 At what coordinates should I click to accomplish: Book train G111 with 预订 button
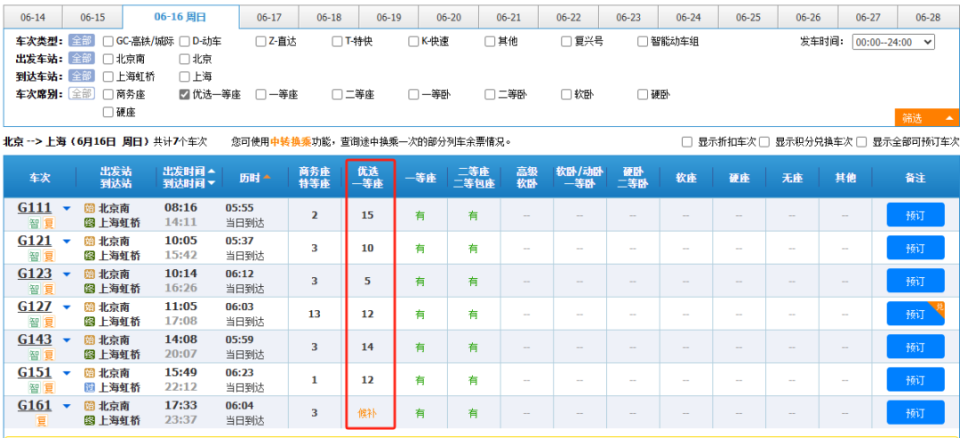click(915, 215)
